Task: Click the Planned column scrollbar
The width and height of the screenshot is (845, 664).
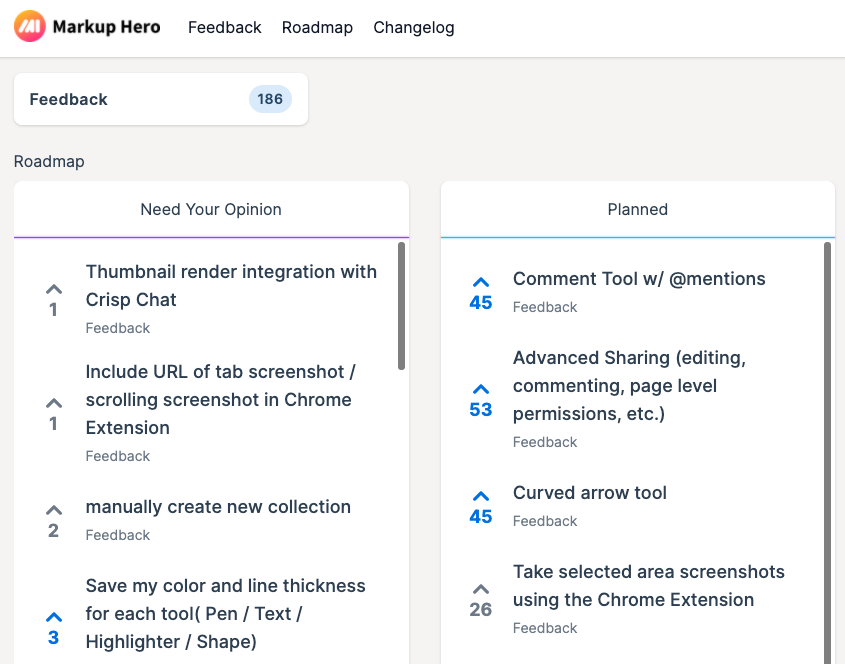Action: click(x=827, y=453)
